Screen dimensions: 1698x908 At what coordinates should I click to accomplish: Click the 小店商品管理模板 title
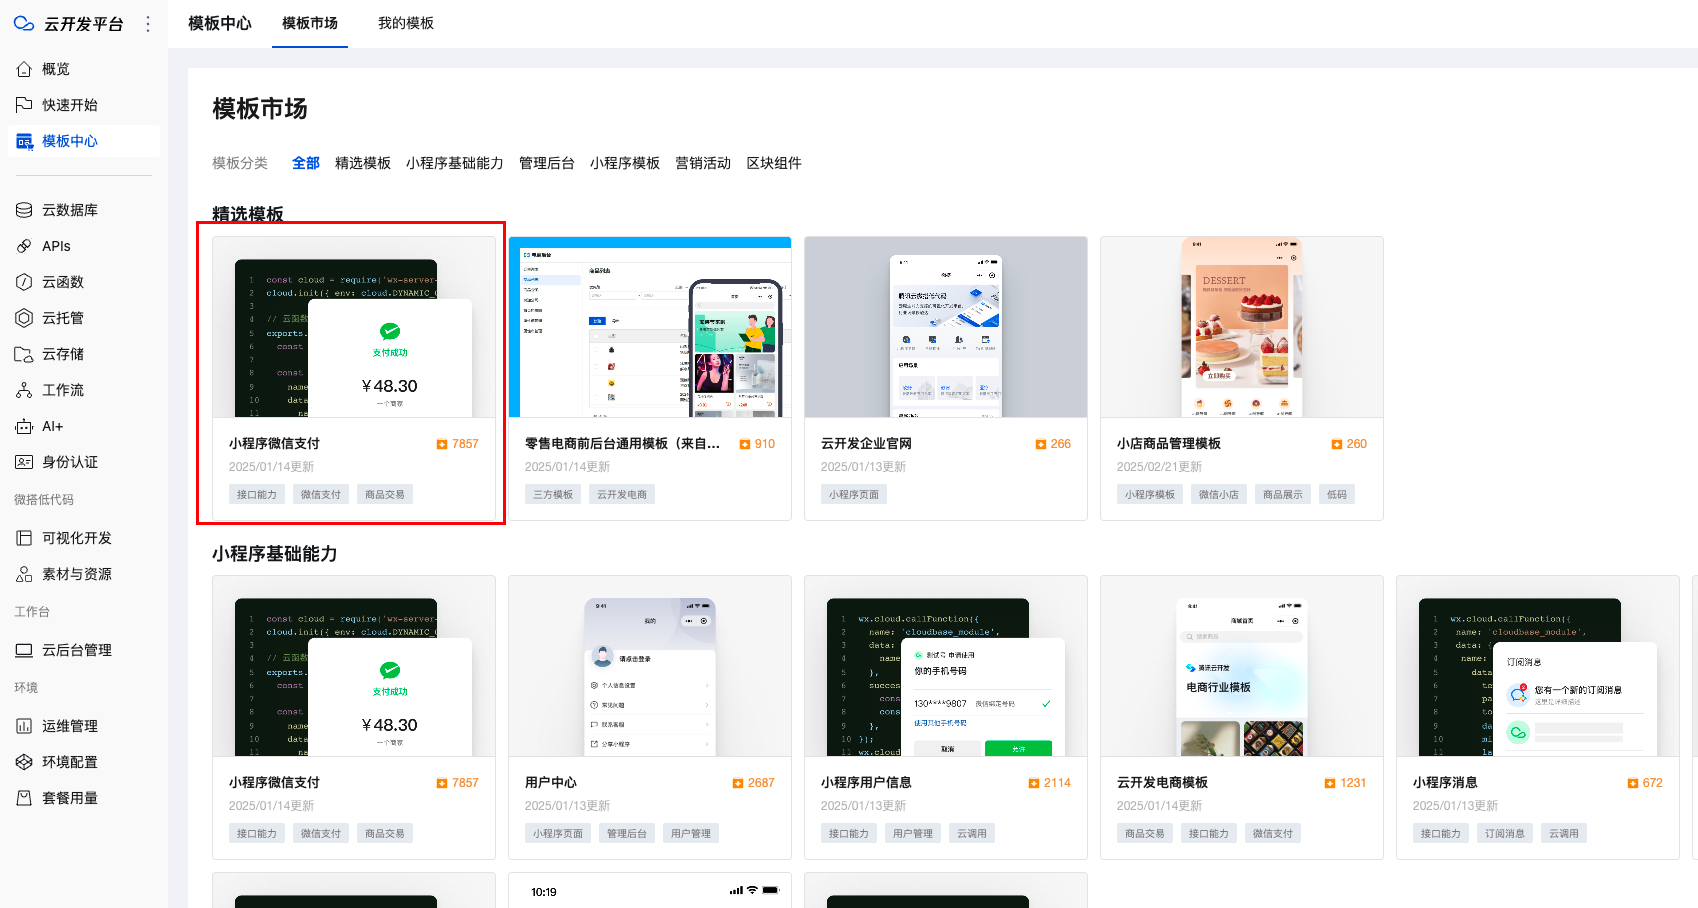(1169, 444)
